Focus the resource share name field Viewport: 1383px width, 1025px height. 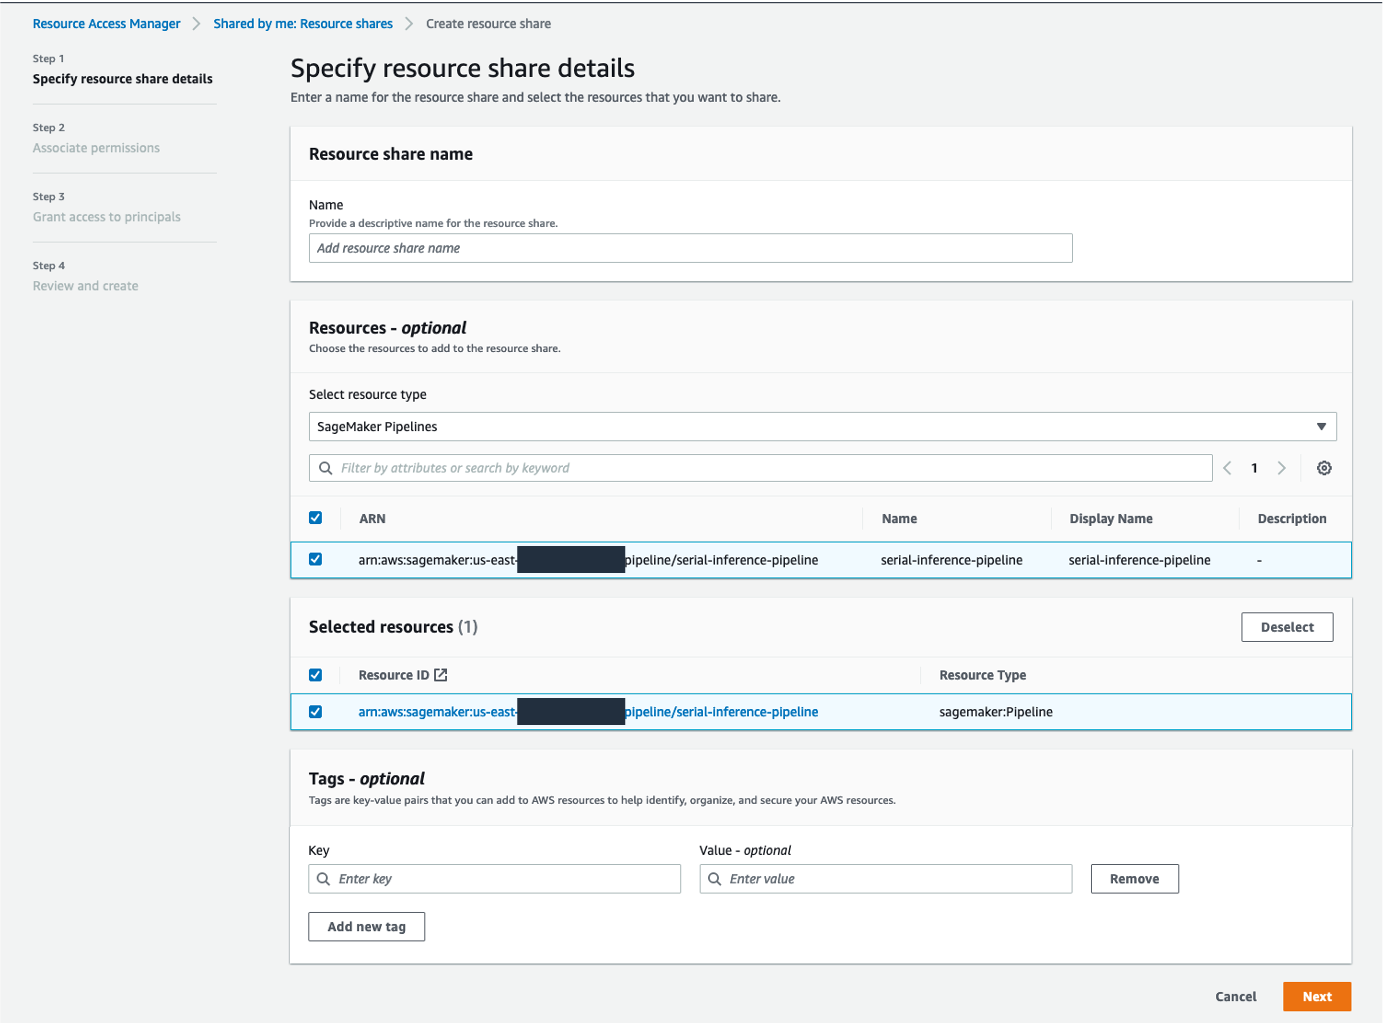pos(690,248)
